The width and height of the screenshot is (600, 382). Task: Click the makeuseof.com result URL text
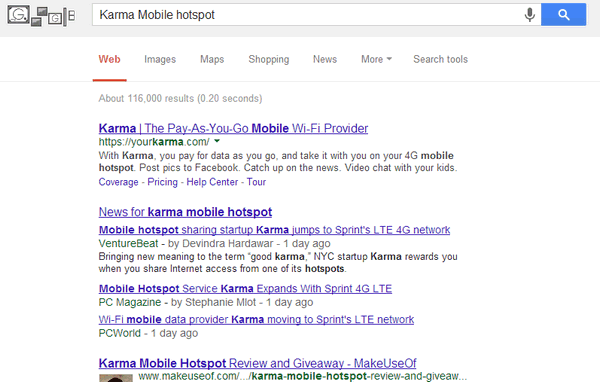[303, 376]
